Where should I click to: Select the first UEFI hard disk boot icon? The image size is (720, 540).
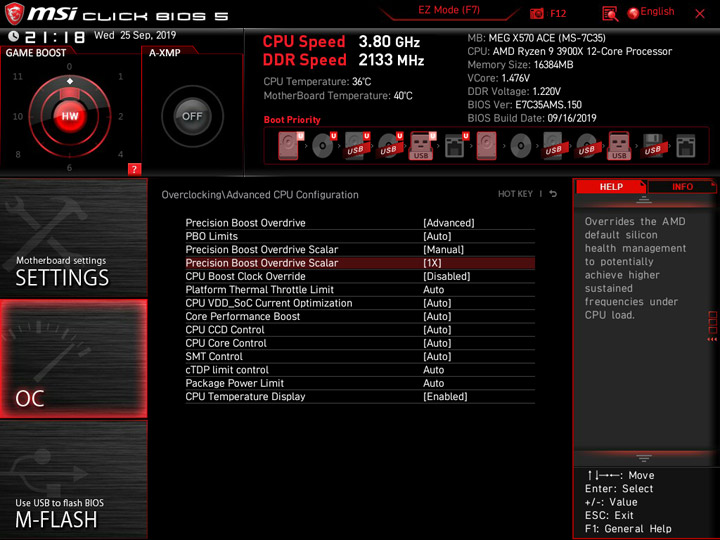291,146
